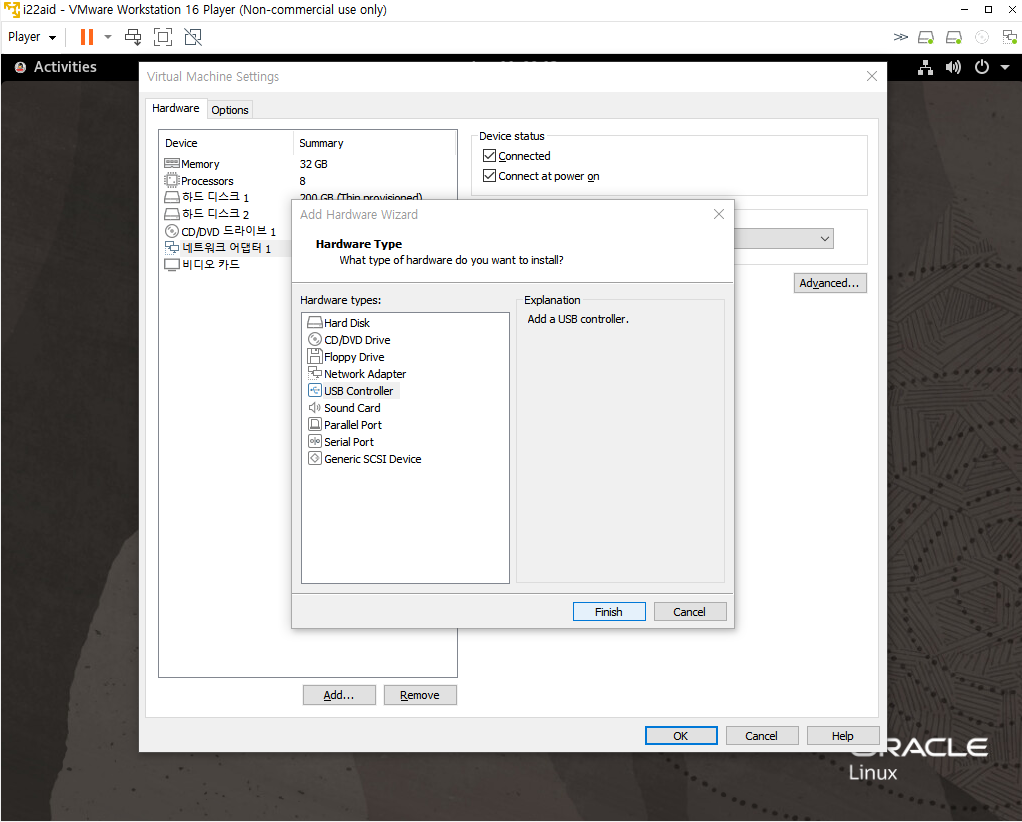Click the pause virtual machine icon
1022x822 pixels.
[87, 37]
